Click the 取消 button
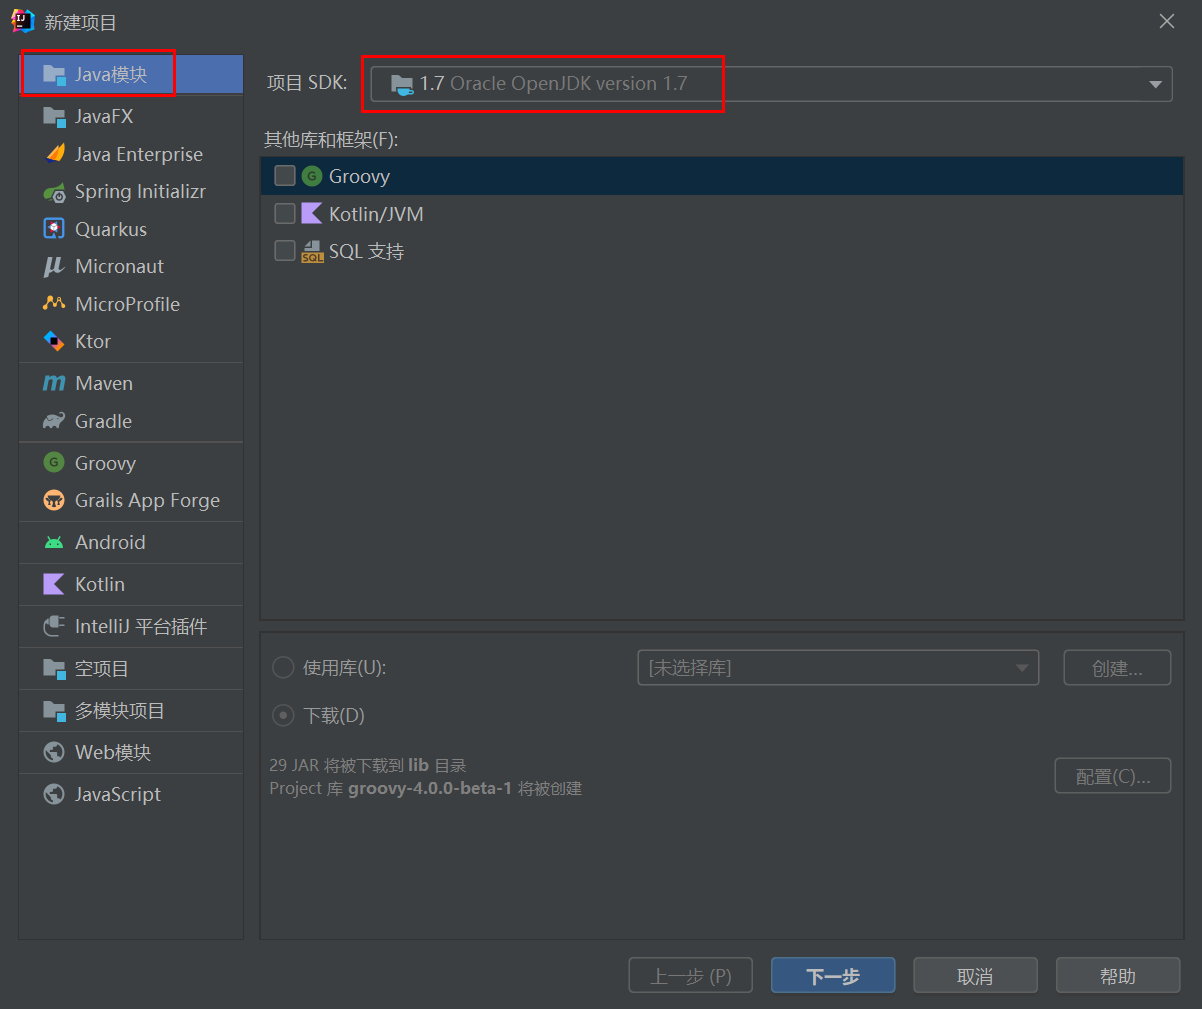Image resolution: width=1202 pixels, height=1009 pixels. click(975, 976)
